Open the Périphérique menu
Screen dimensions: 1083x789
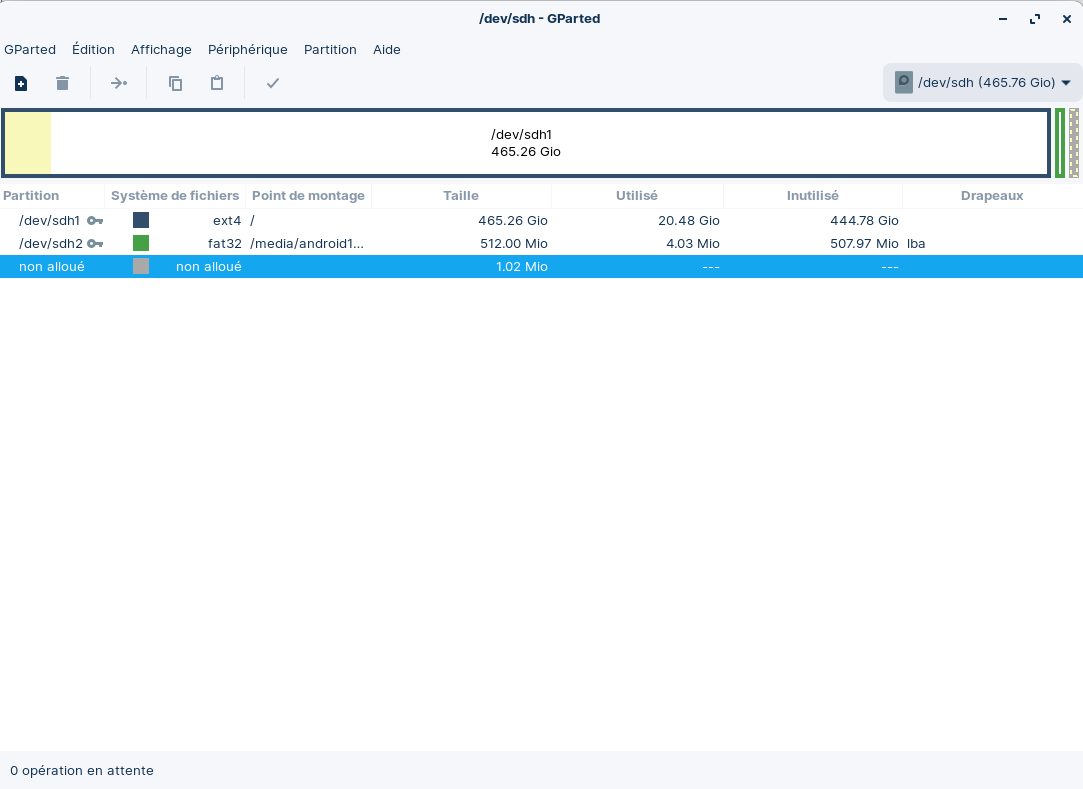point(247,50)
